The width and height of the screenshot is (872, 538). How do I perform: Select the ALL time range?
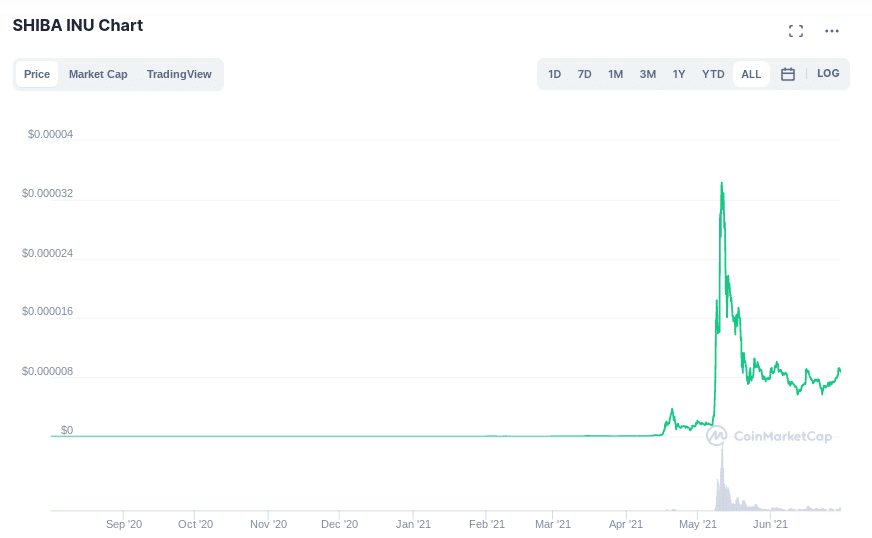[751, 74]
